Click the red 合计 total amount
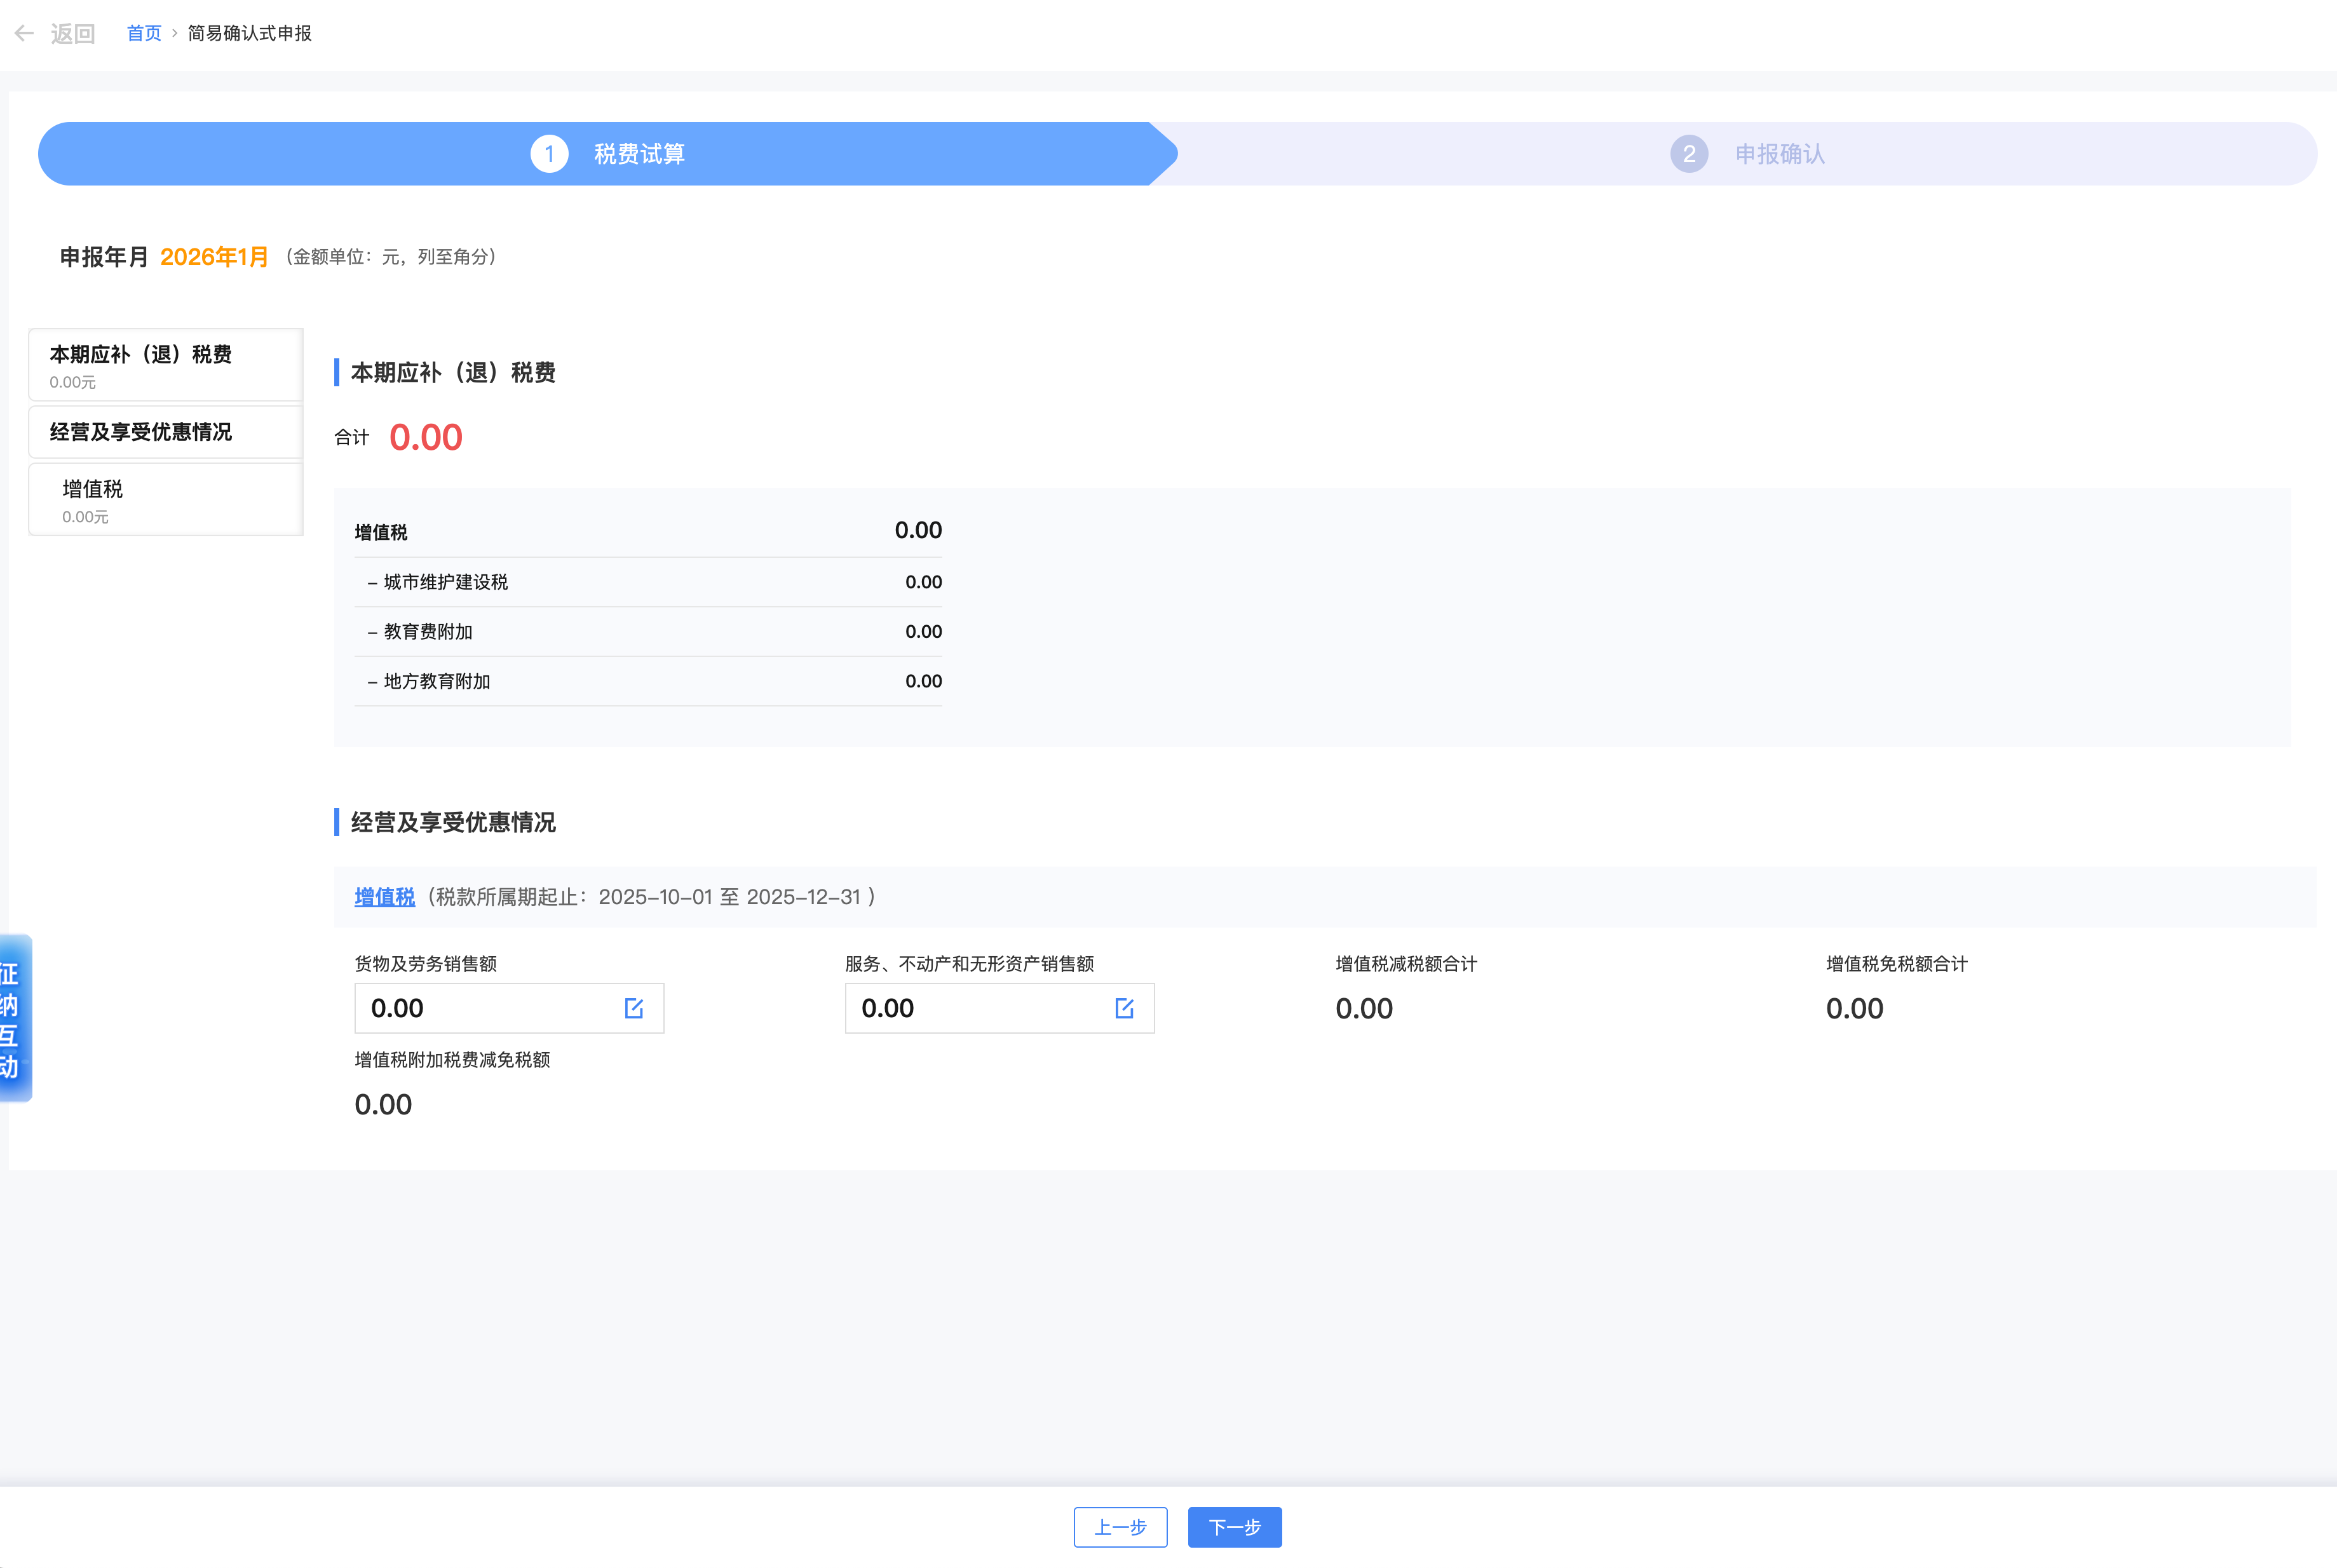This screenshot has width=2337, height=1568. tap(425, 437)
